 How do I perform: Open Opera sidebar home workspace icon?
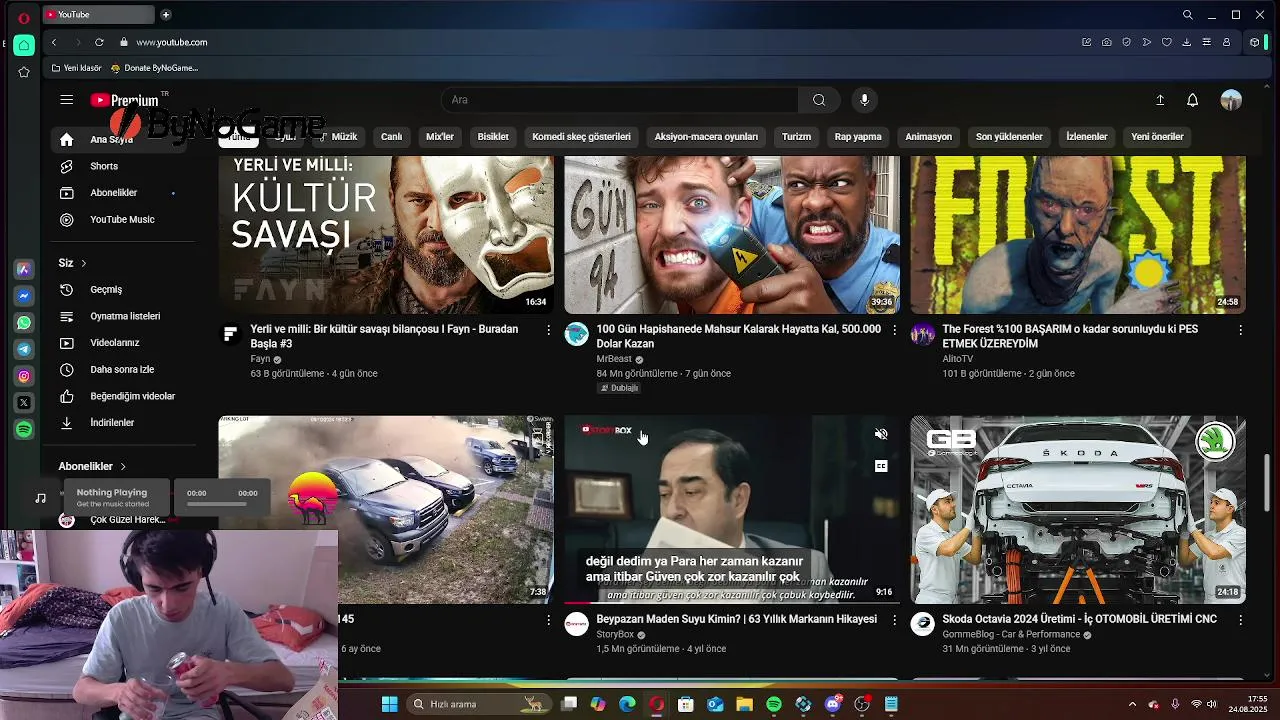(24, 45)
